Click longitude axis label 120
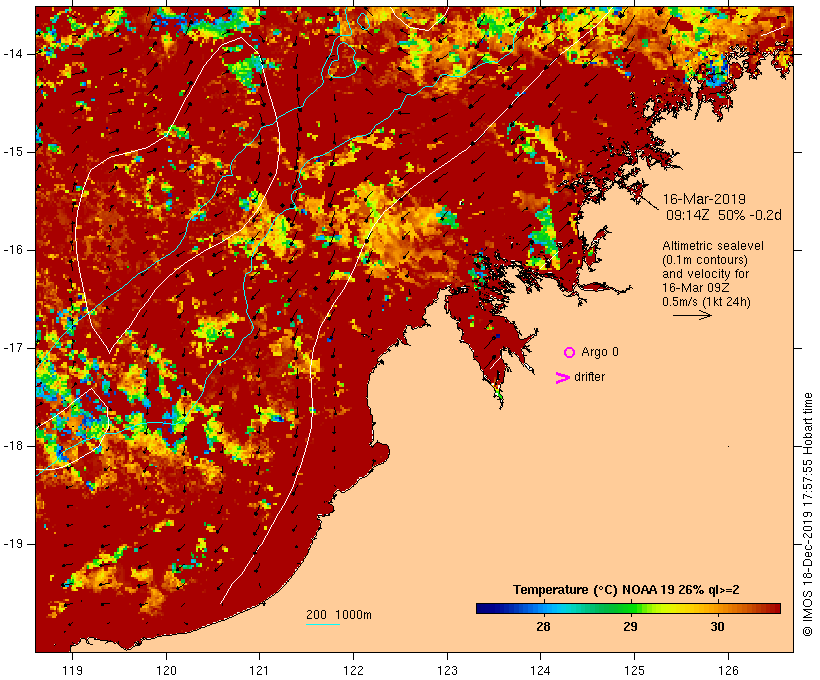This screenshot has height=680, width=820. 166,670
